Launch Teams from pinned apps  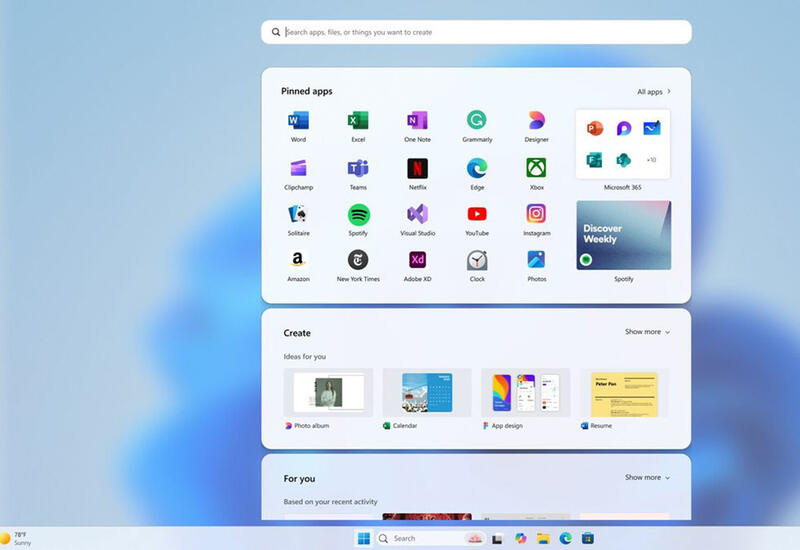point(358,168)
